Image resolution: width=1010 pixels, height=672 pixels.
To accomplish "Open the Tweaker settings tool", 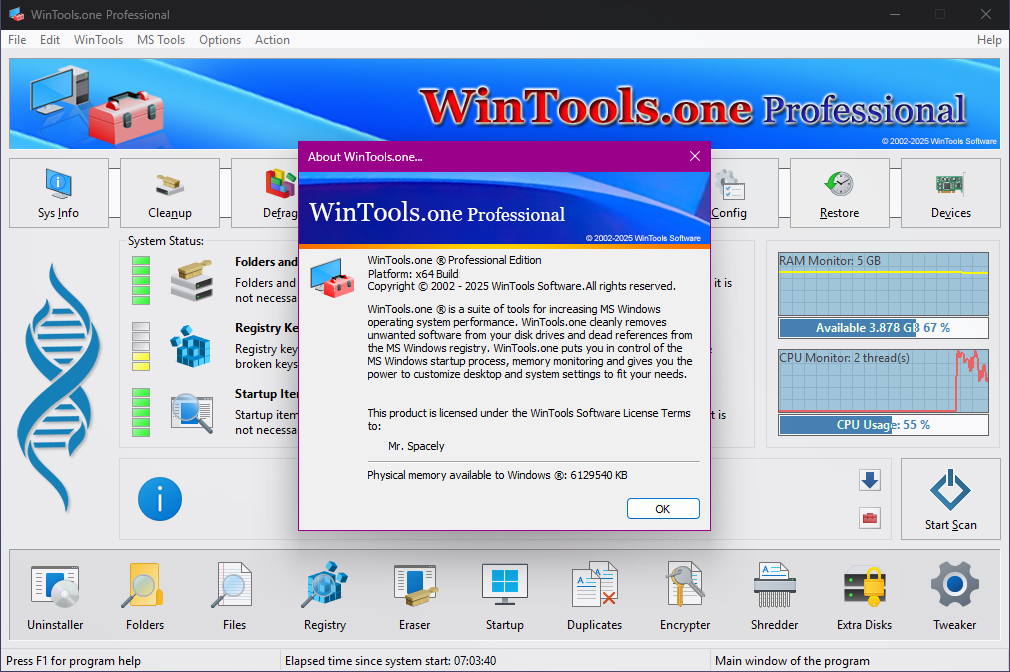I will click(x=954, y=597).
